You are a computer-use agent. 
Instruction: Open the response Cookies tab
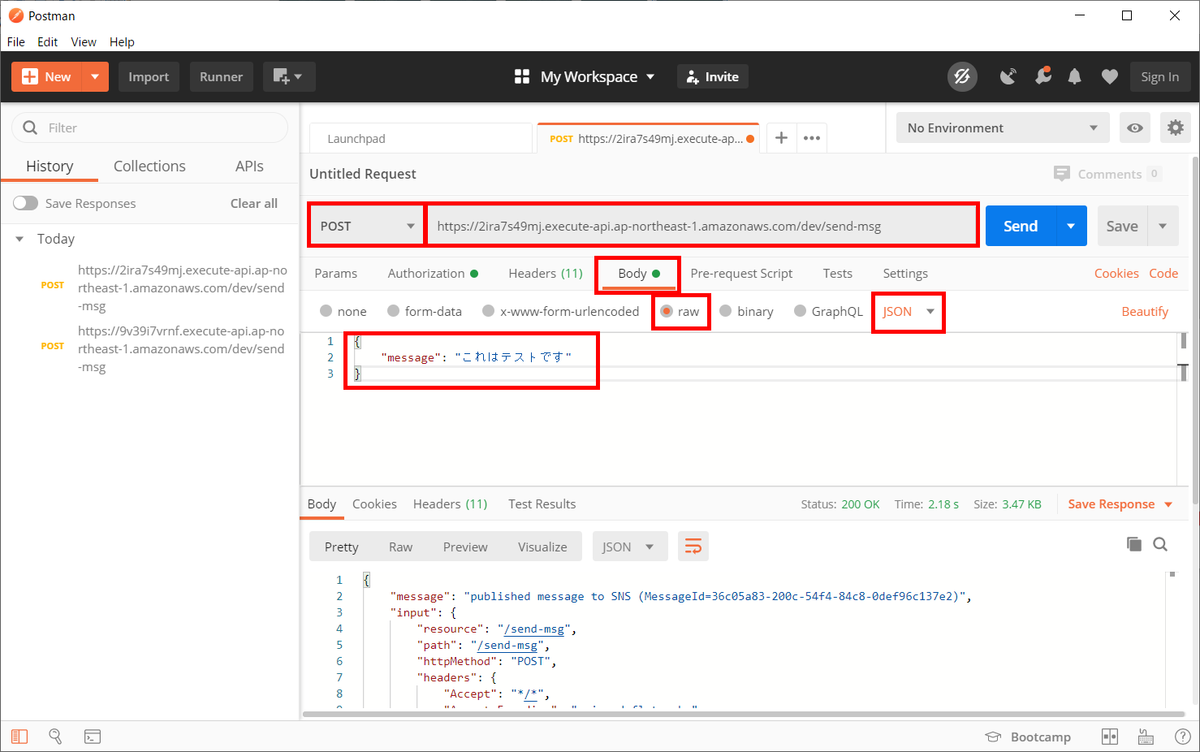point(374,504)
